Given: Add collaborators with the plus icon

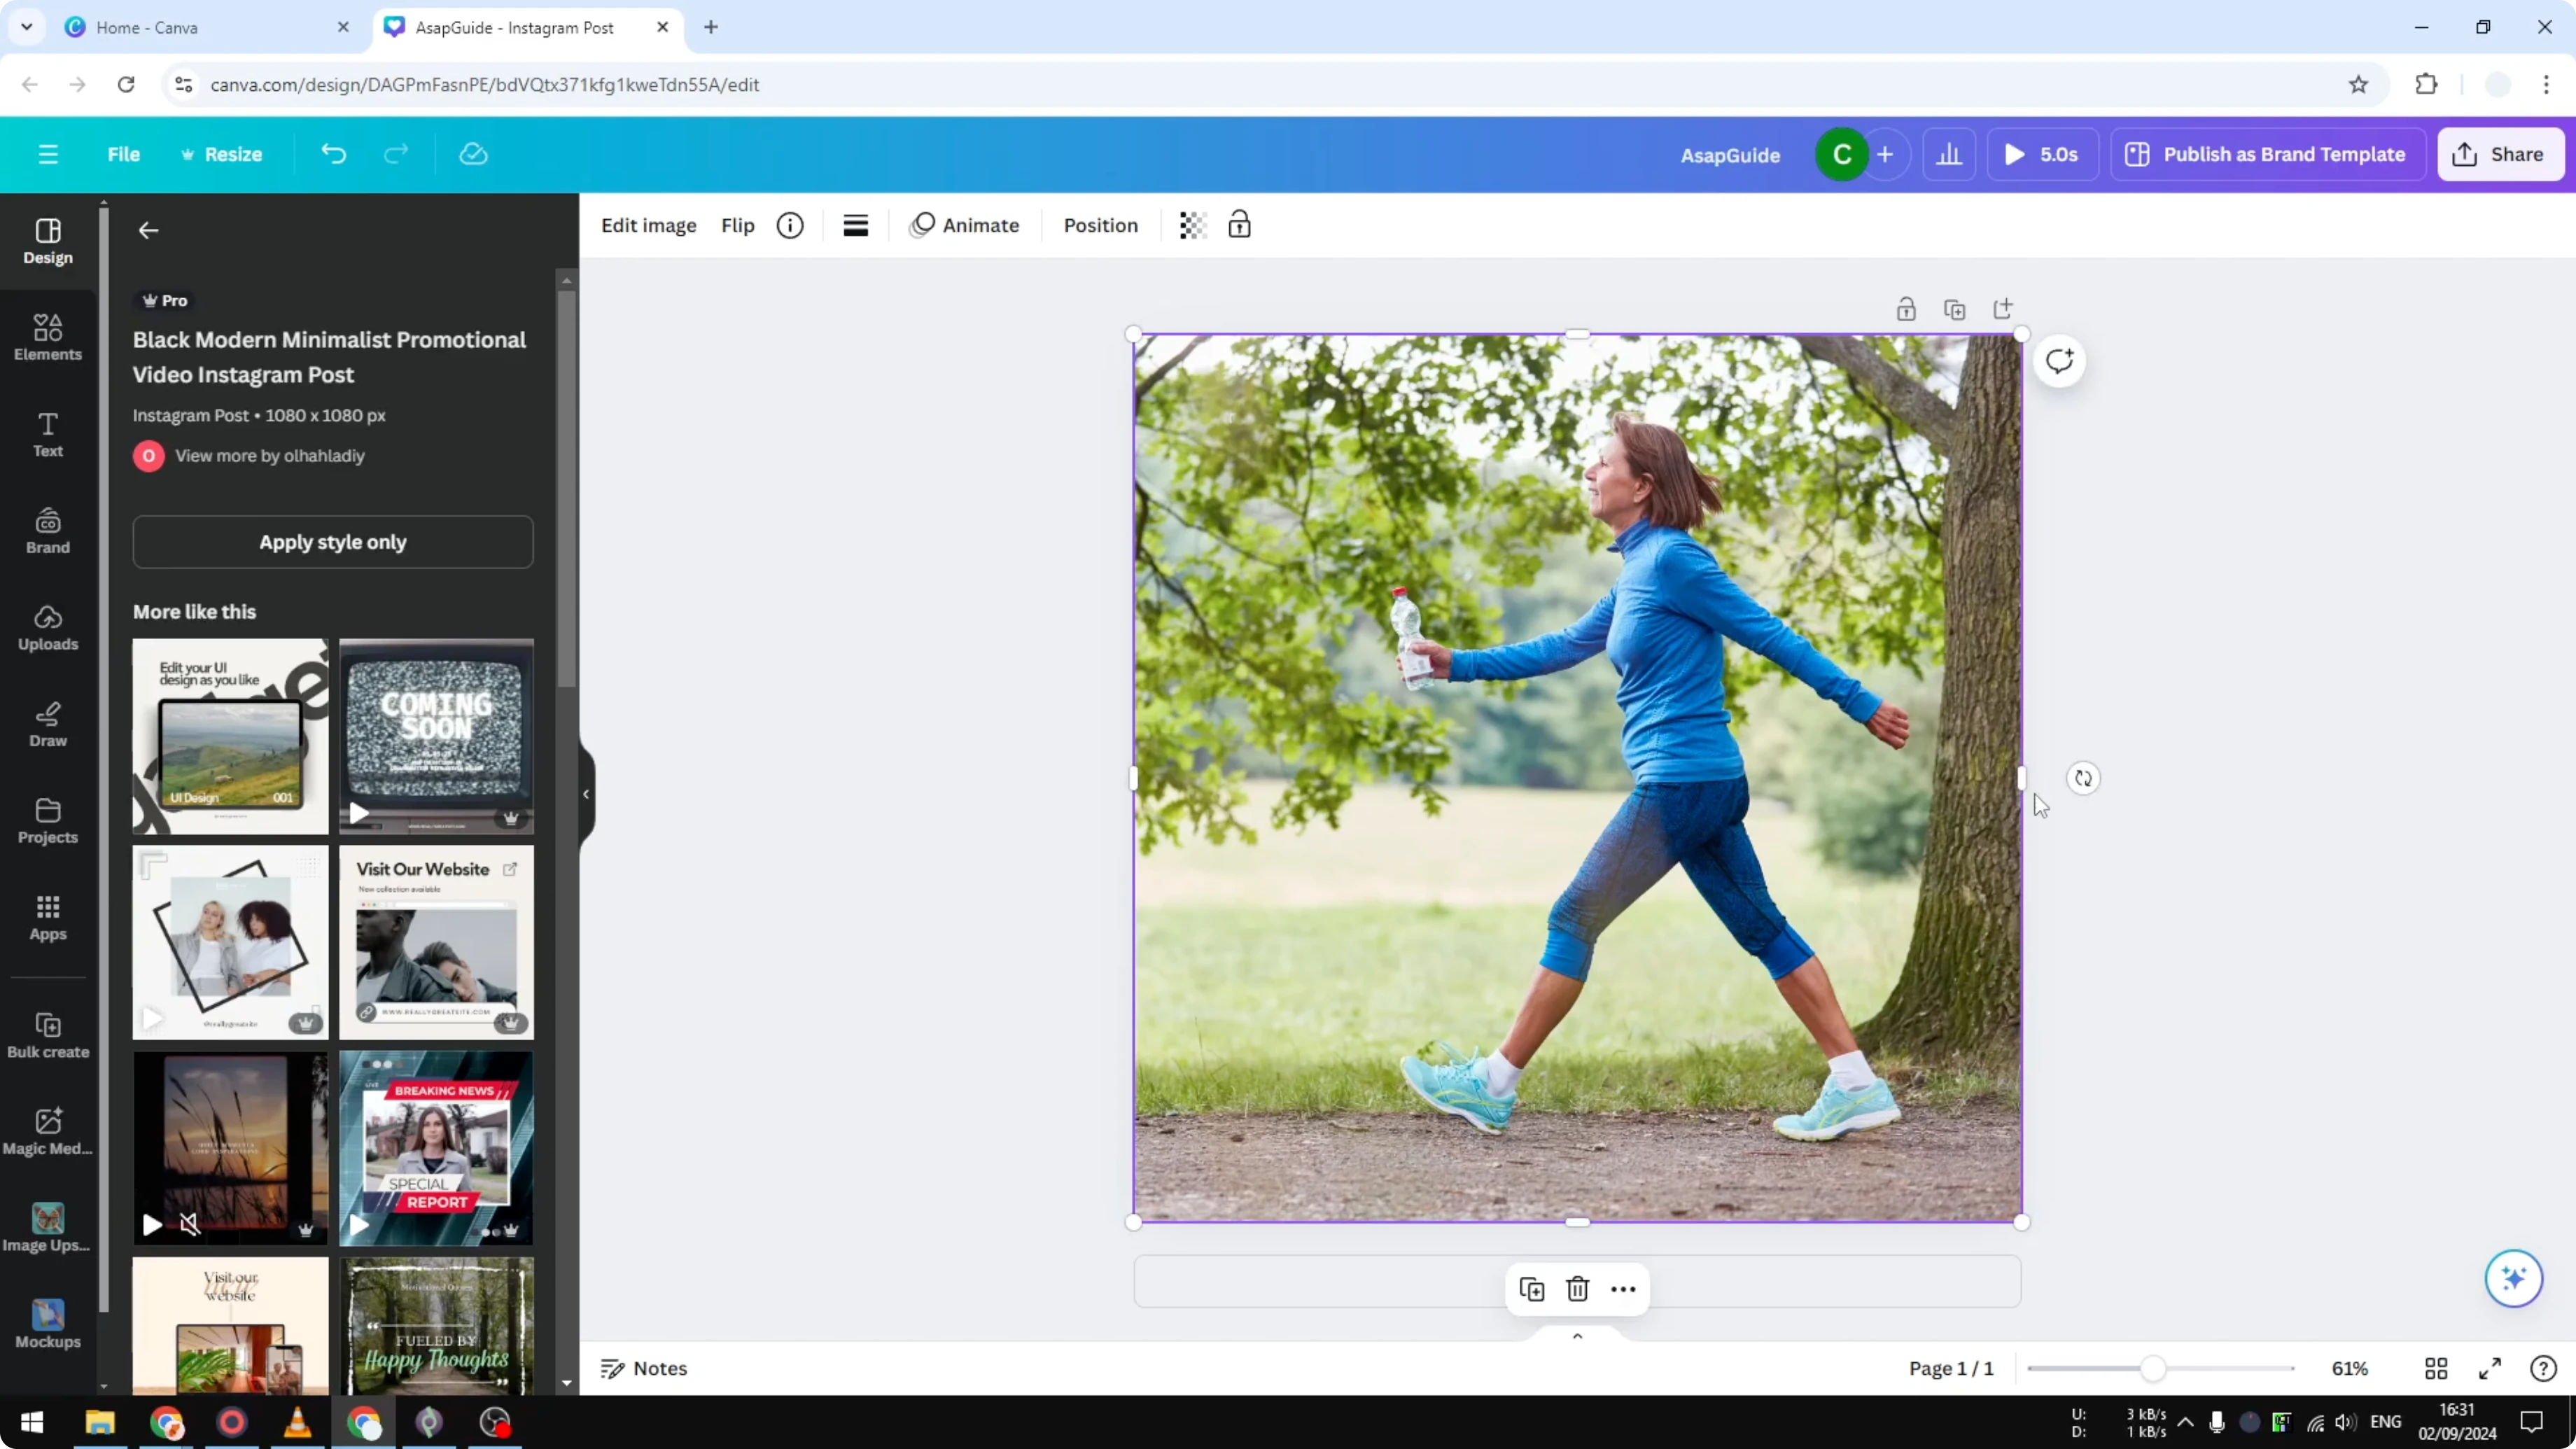Looking at the screenshot, I should [x=1885, y=155].
